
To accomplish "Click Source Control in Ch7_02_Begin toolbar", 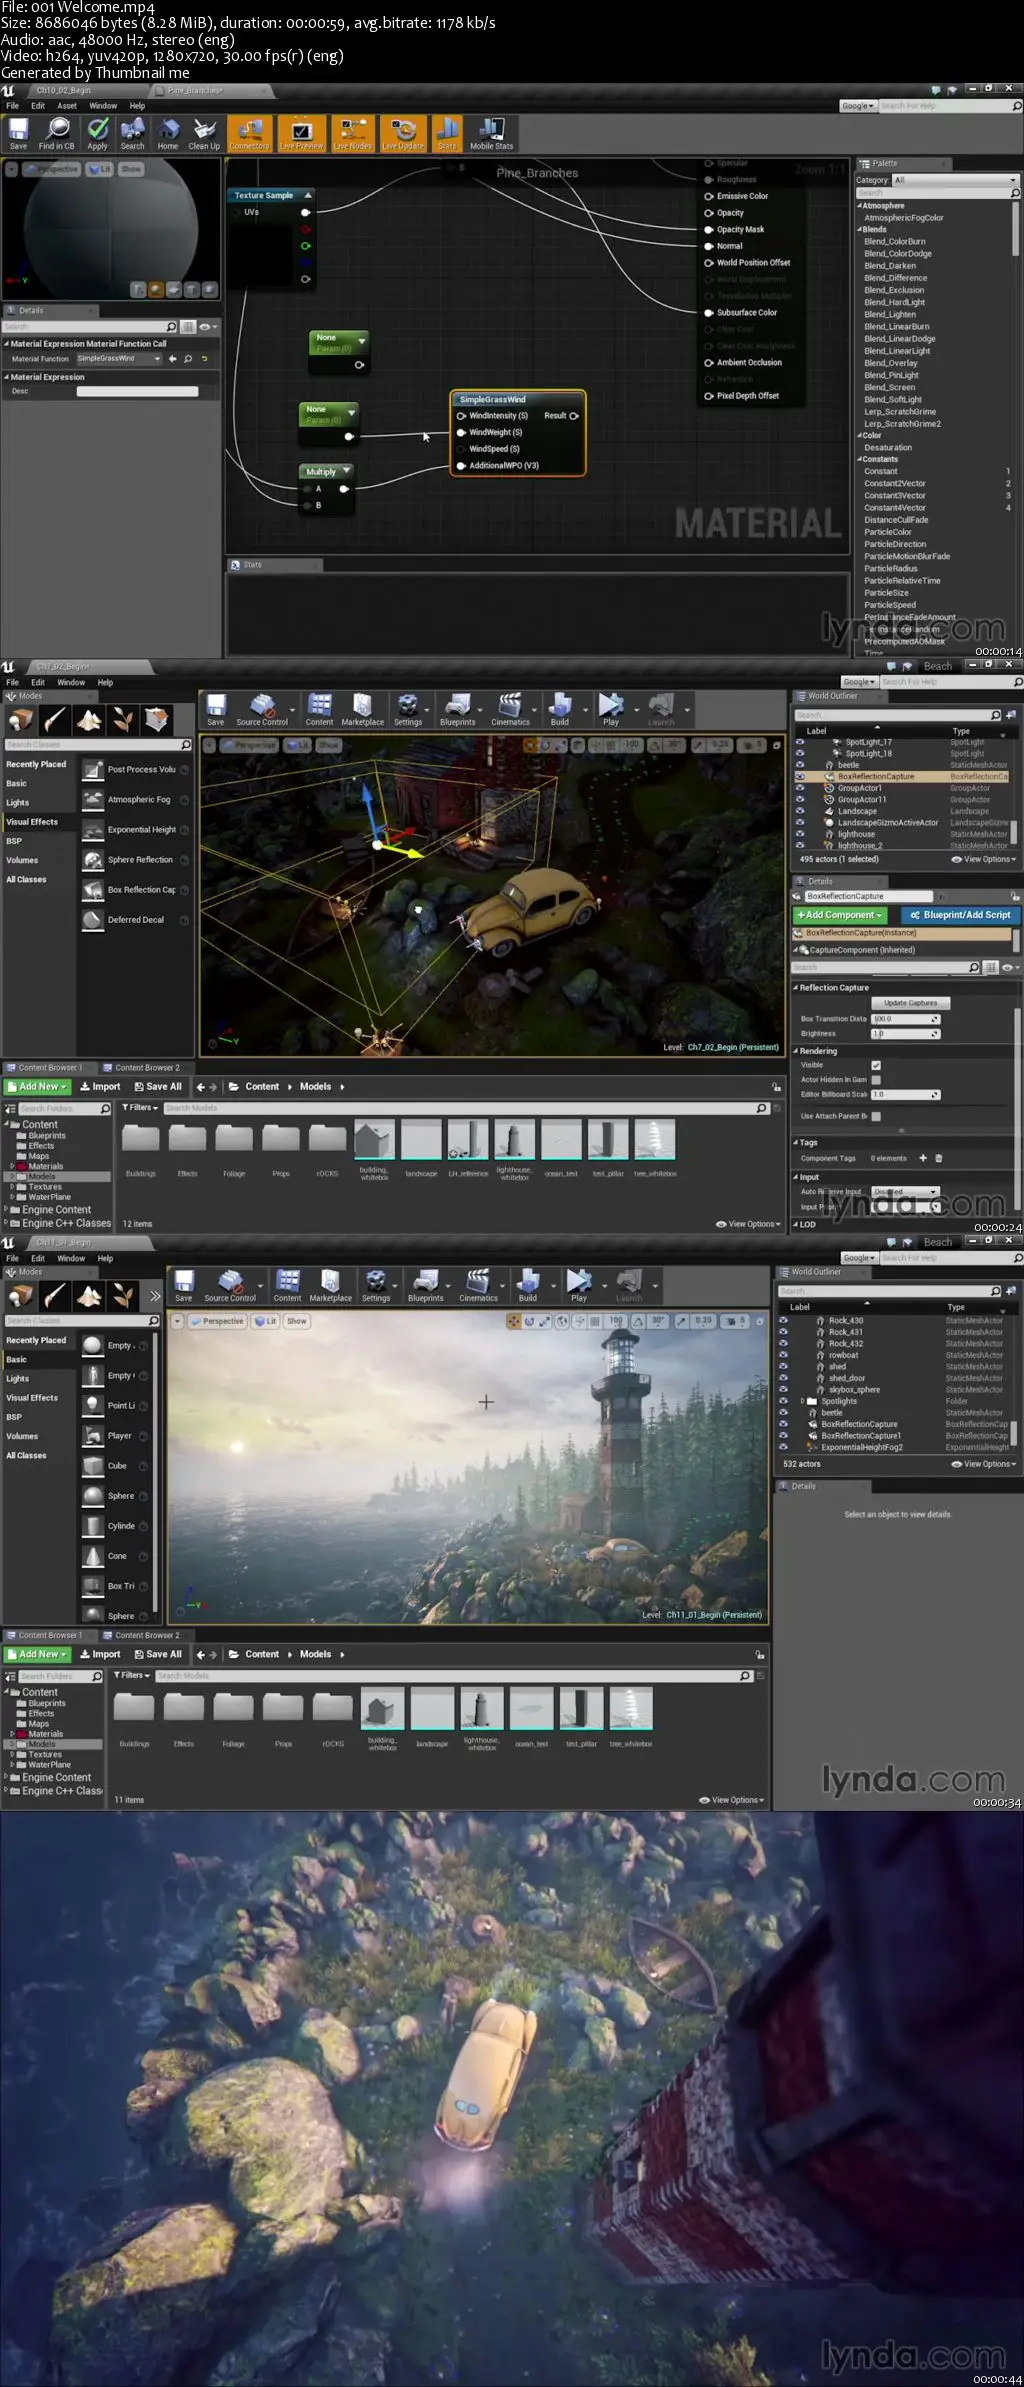I will (262, 709).
